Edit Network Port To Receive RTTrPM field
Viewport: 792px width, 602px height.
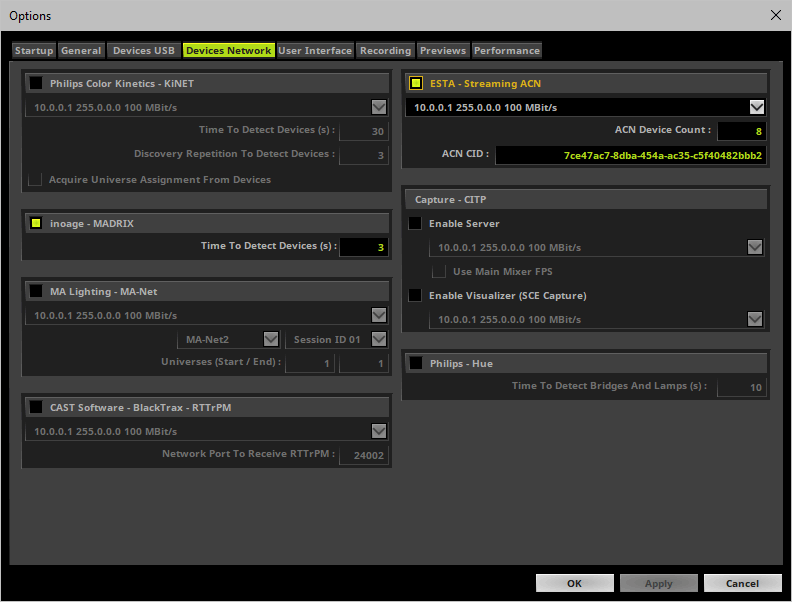[364, 455]
